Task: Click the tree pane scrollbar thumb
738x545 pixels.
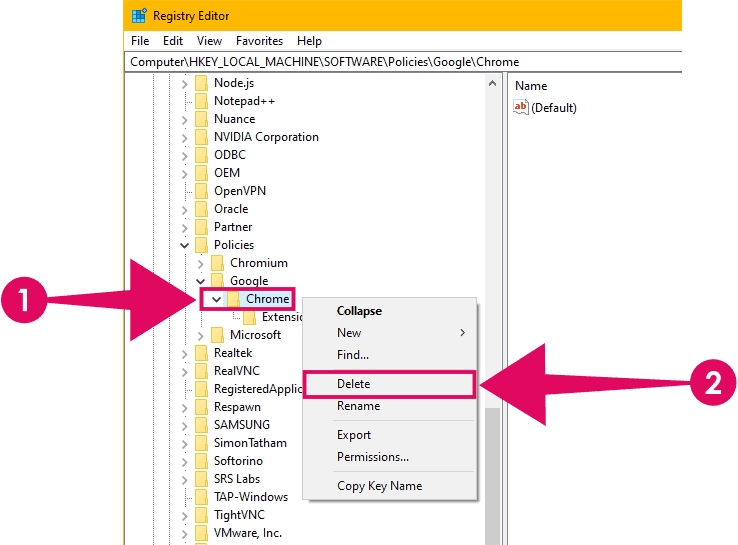Action: [x=493, y=476]
